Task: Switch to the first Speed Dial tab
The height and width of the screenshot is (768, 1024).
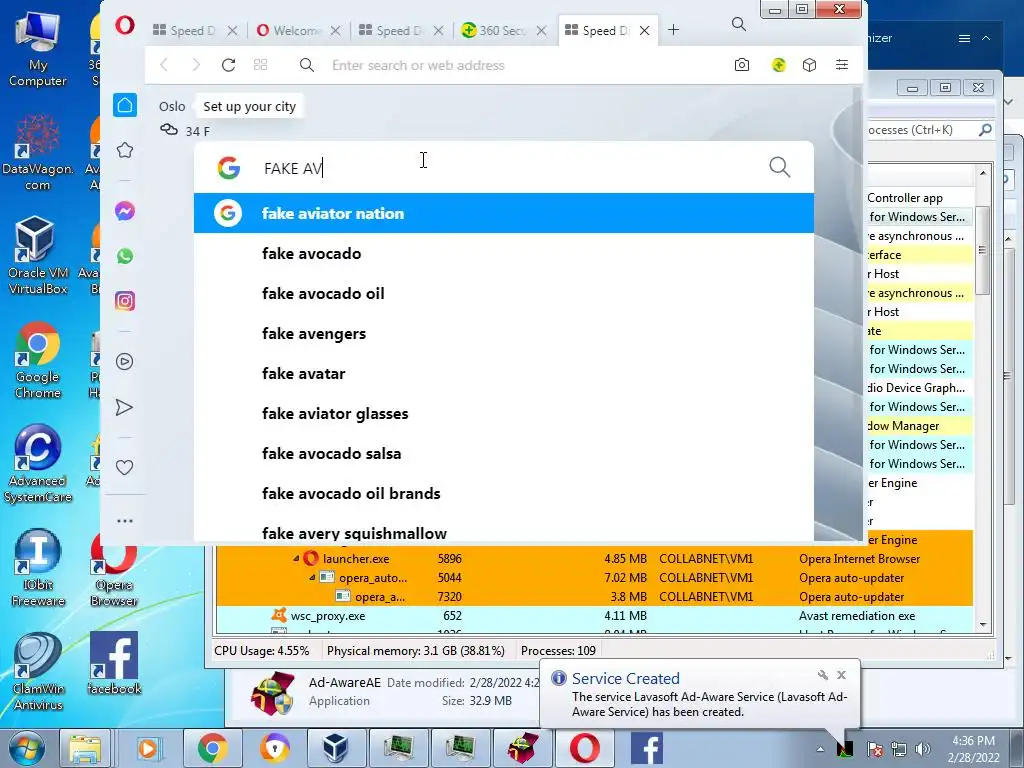Action: (x=193, y=31)
